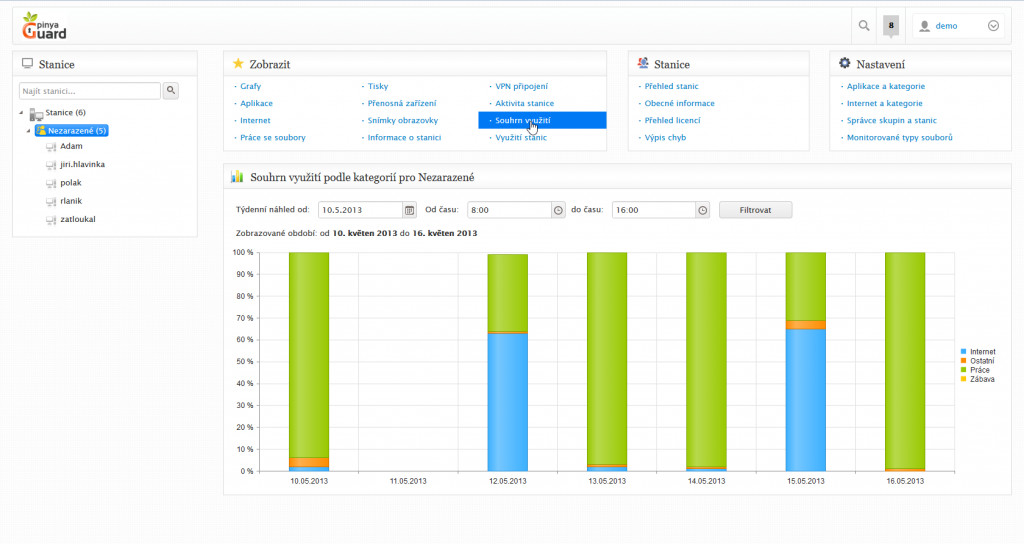1024x544 pixels.
Task: Open the Grafy view
Action: coord(250,86)
